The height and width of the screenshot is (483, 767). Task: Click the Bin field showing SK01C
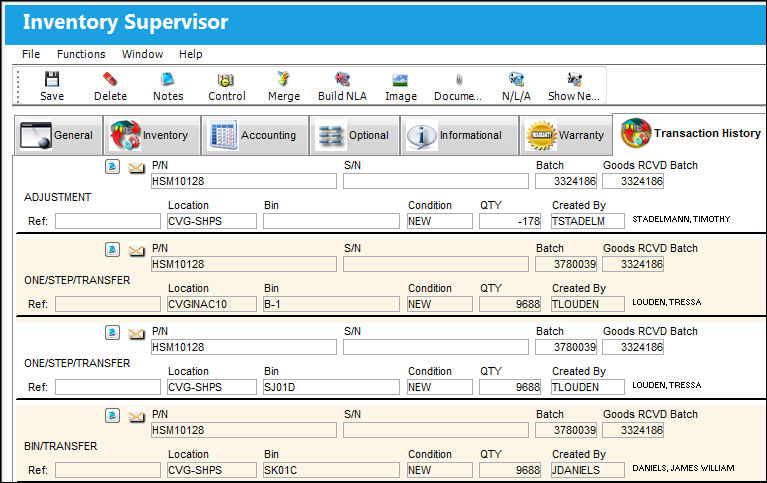pyautogui.click(x=331, y=470)
